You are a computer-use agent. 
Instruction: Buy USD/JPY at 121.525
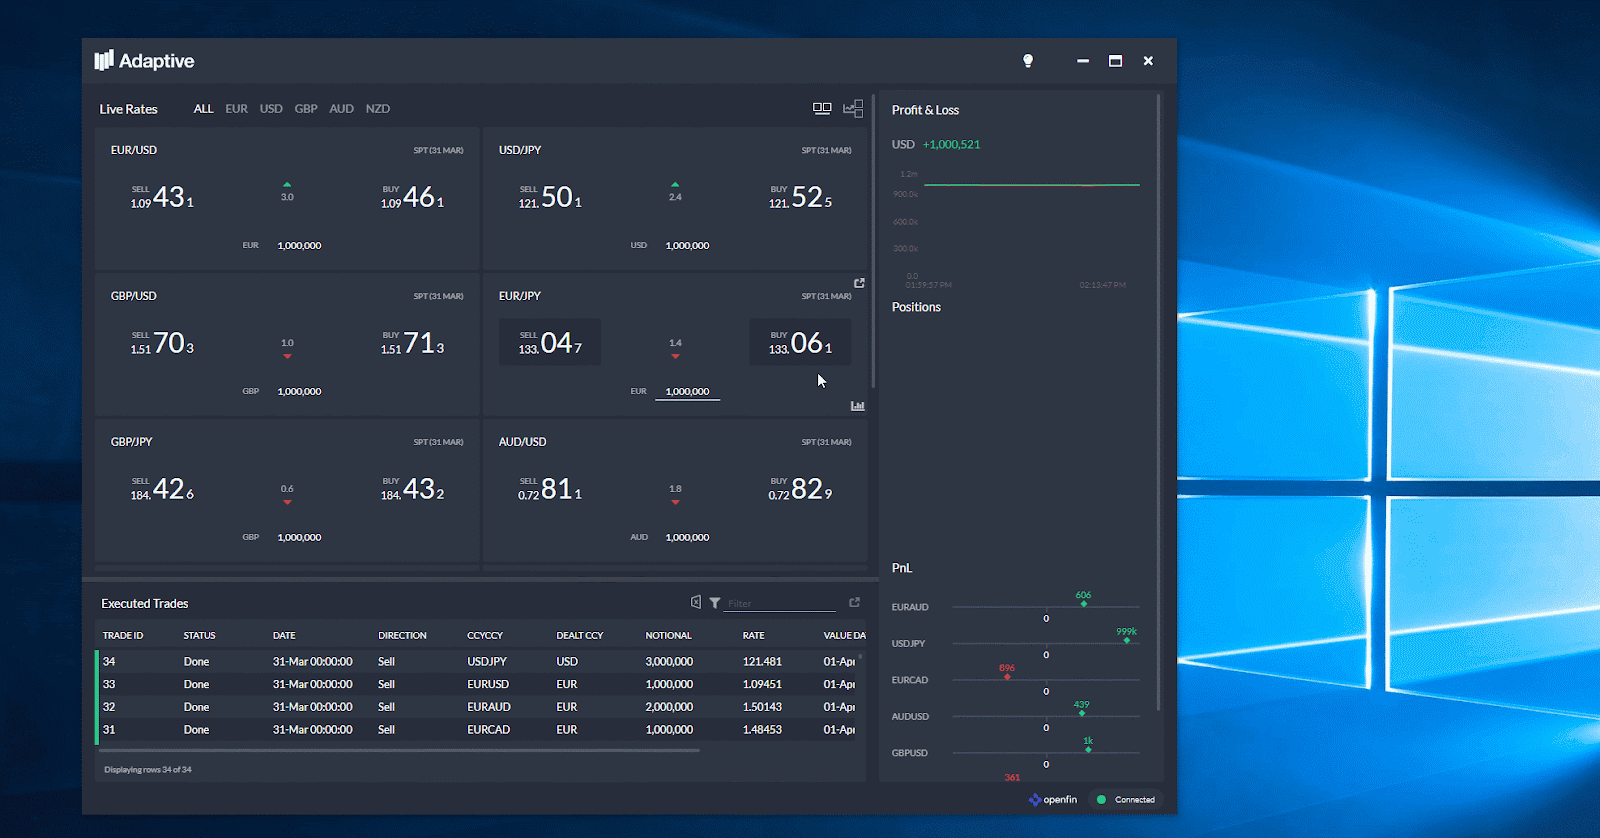pyautogui.click(x=800, y=197)
